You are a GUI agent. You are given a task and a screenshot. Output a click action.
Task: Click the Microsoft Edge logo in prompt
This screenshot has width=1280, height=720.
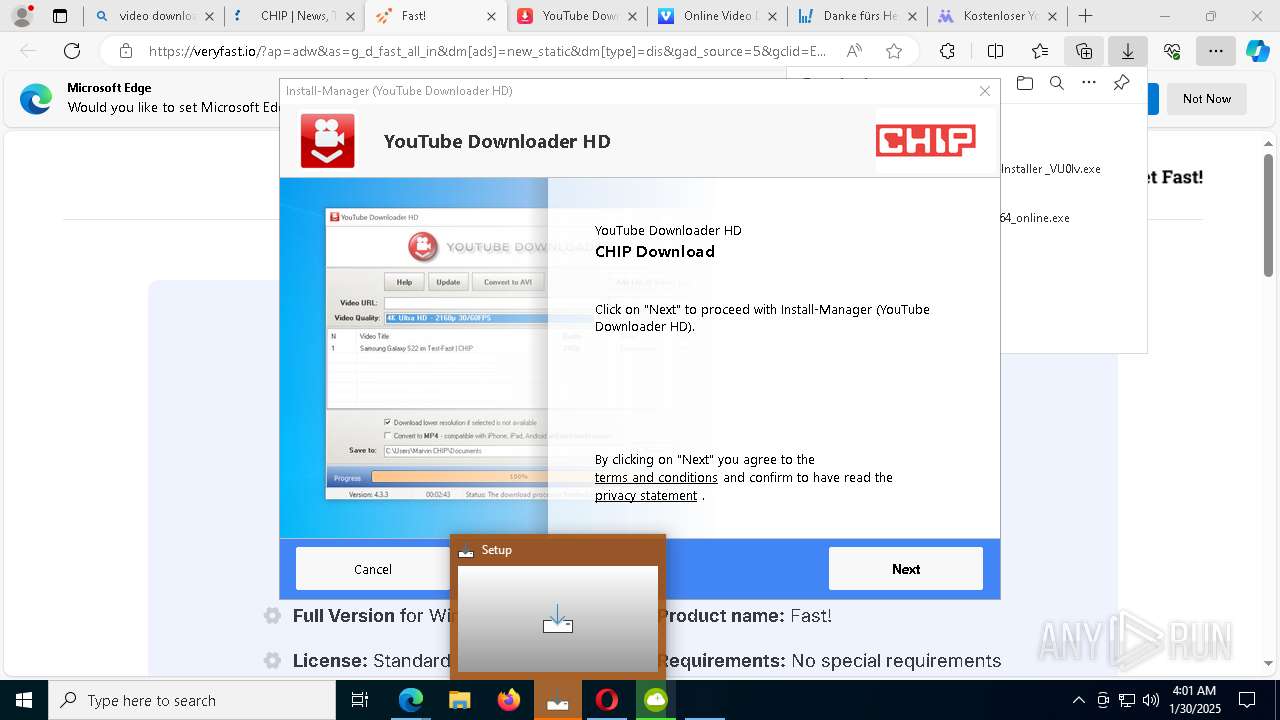(x=36, y=99)
